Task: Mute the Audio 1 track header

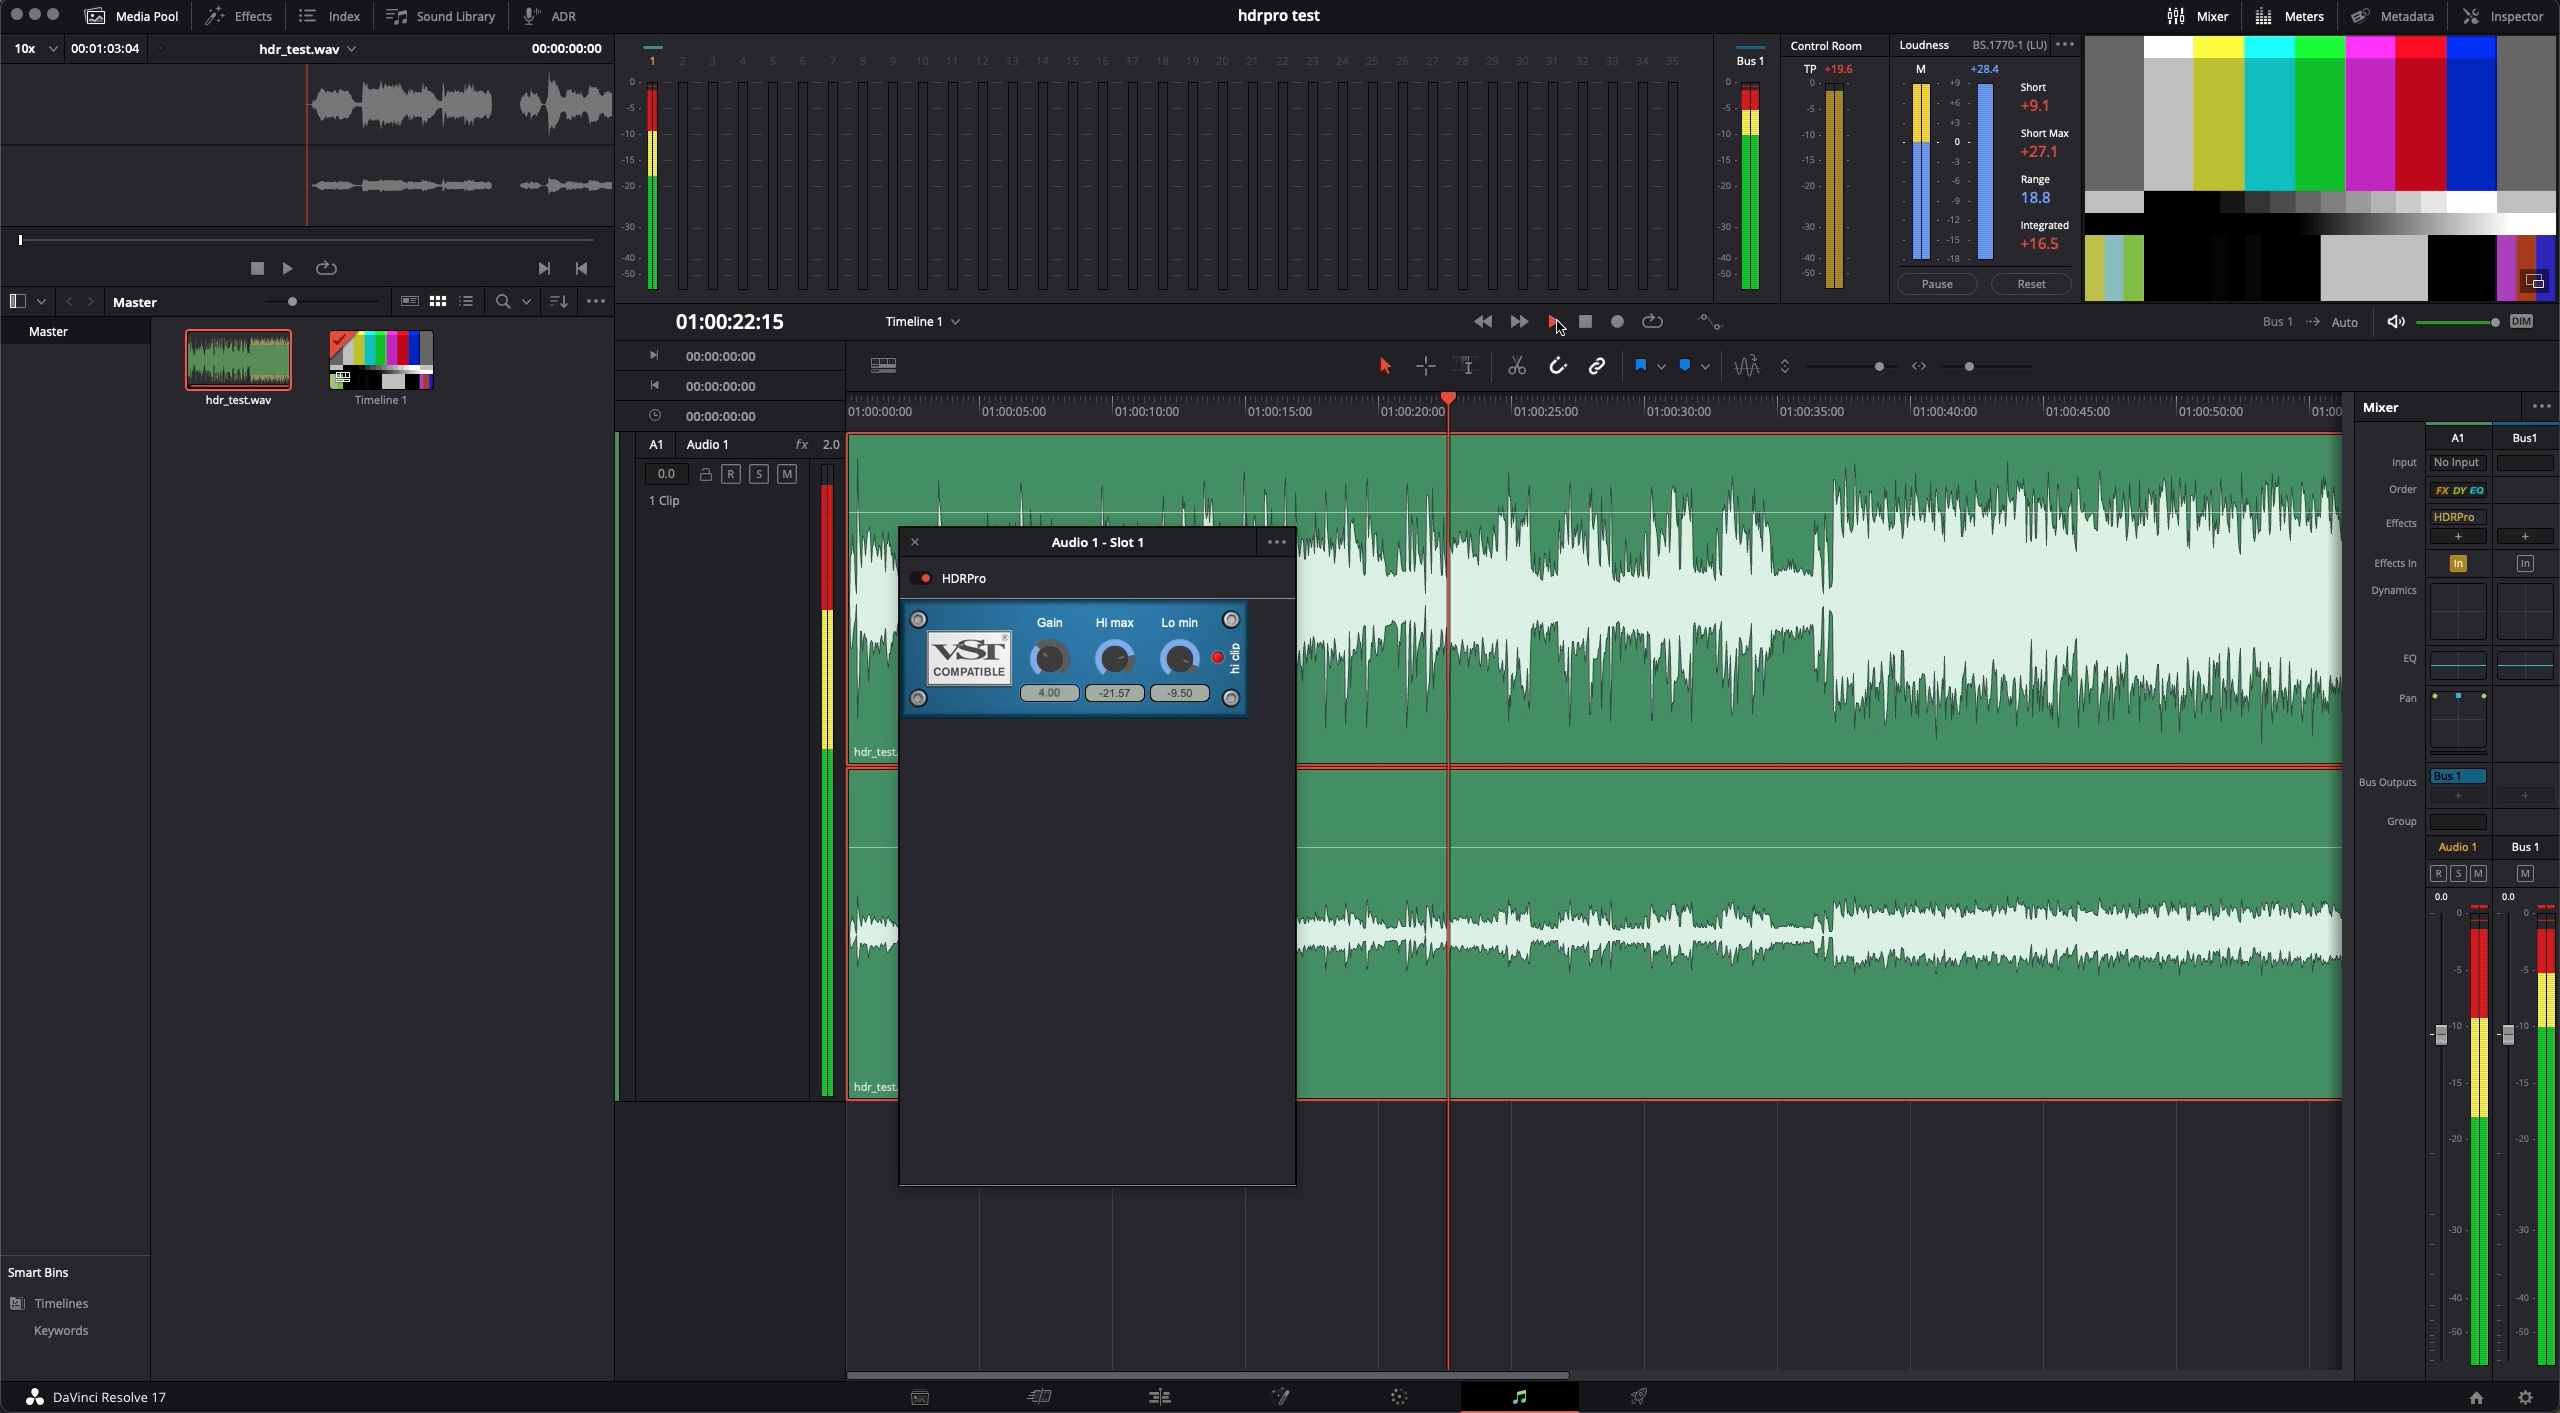Action: point(787,474)
